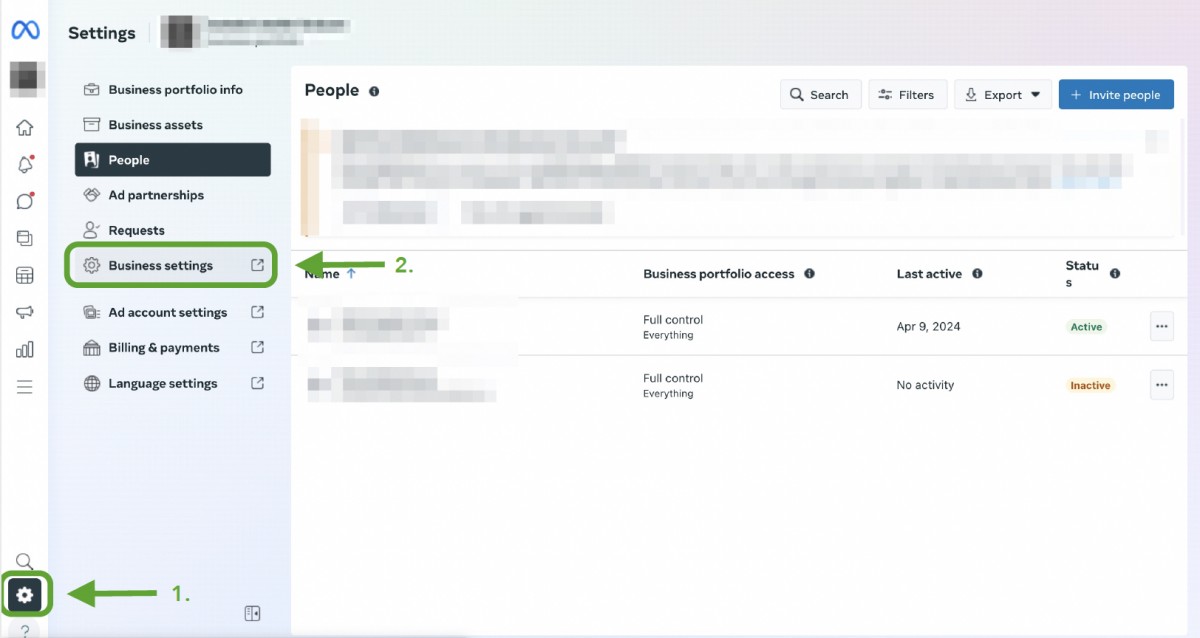Open the all tools hamburger icon

coord(25,387)
